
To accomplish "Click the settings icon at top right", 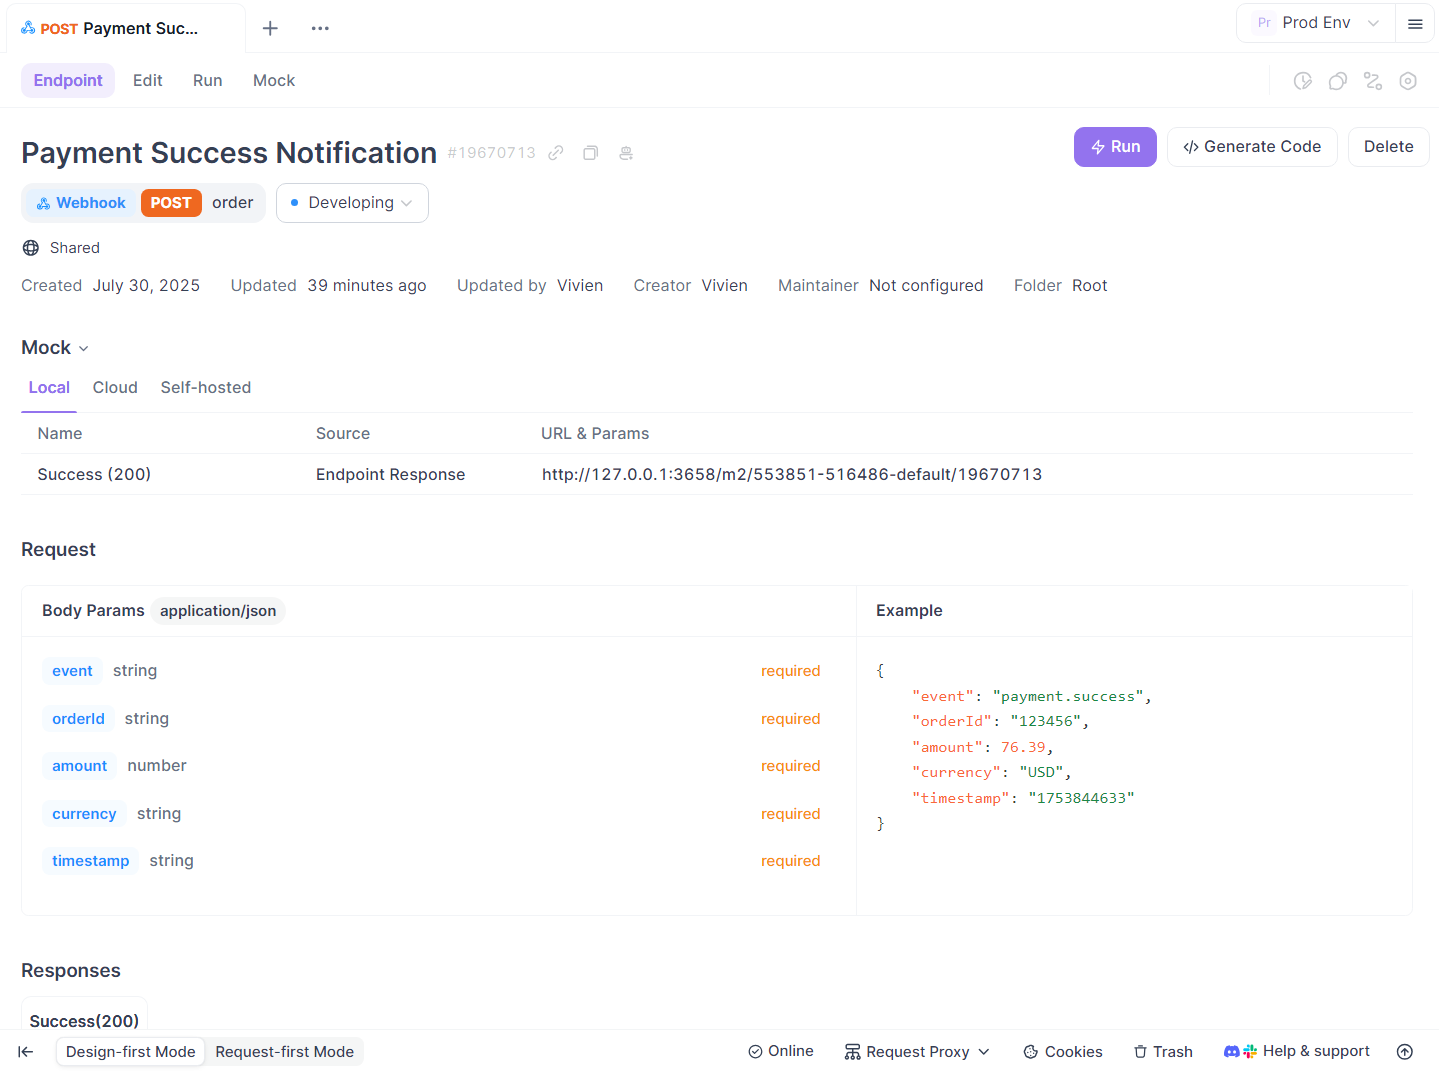I will [x=1408, y=81].
